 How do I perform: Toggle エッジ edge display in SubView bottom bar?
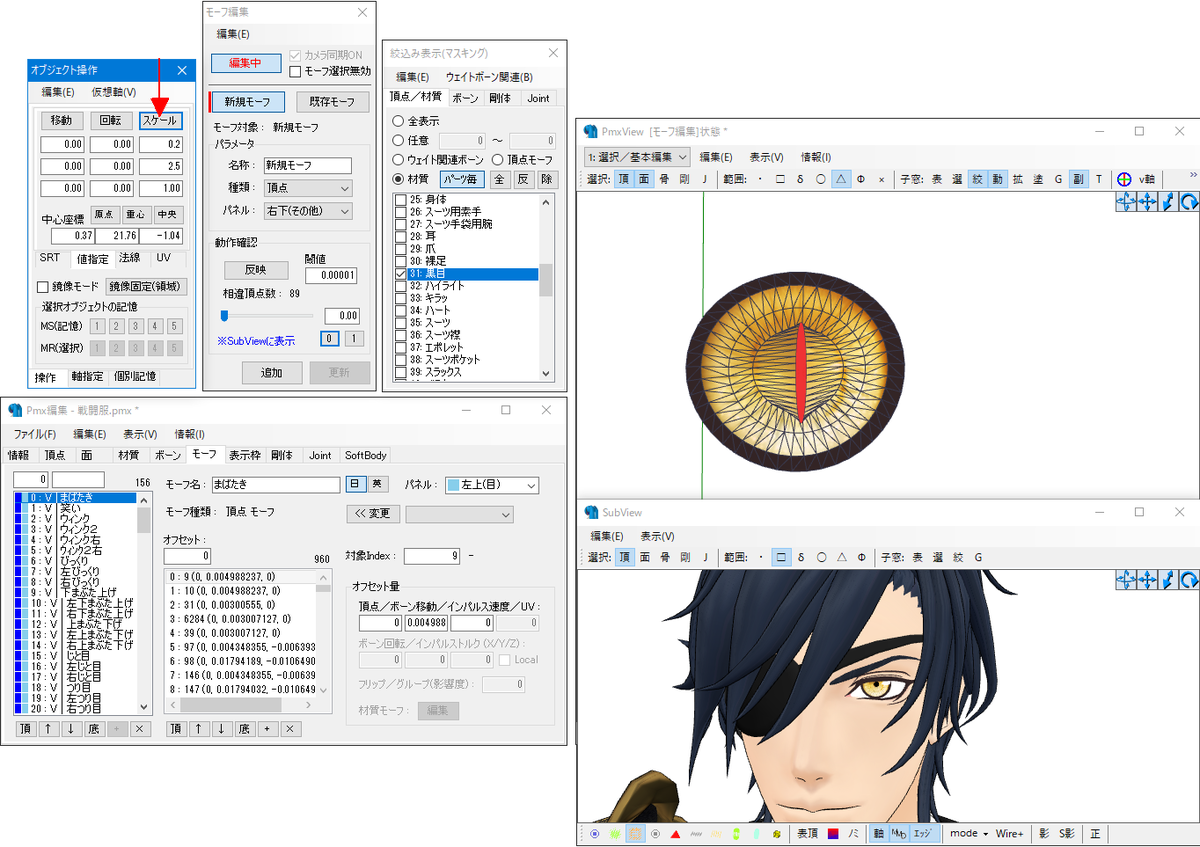coord(923,833)
